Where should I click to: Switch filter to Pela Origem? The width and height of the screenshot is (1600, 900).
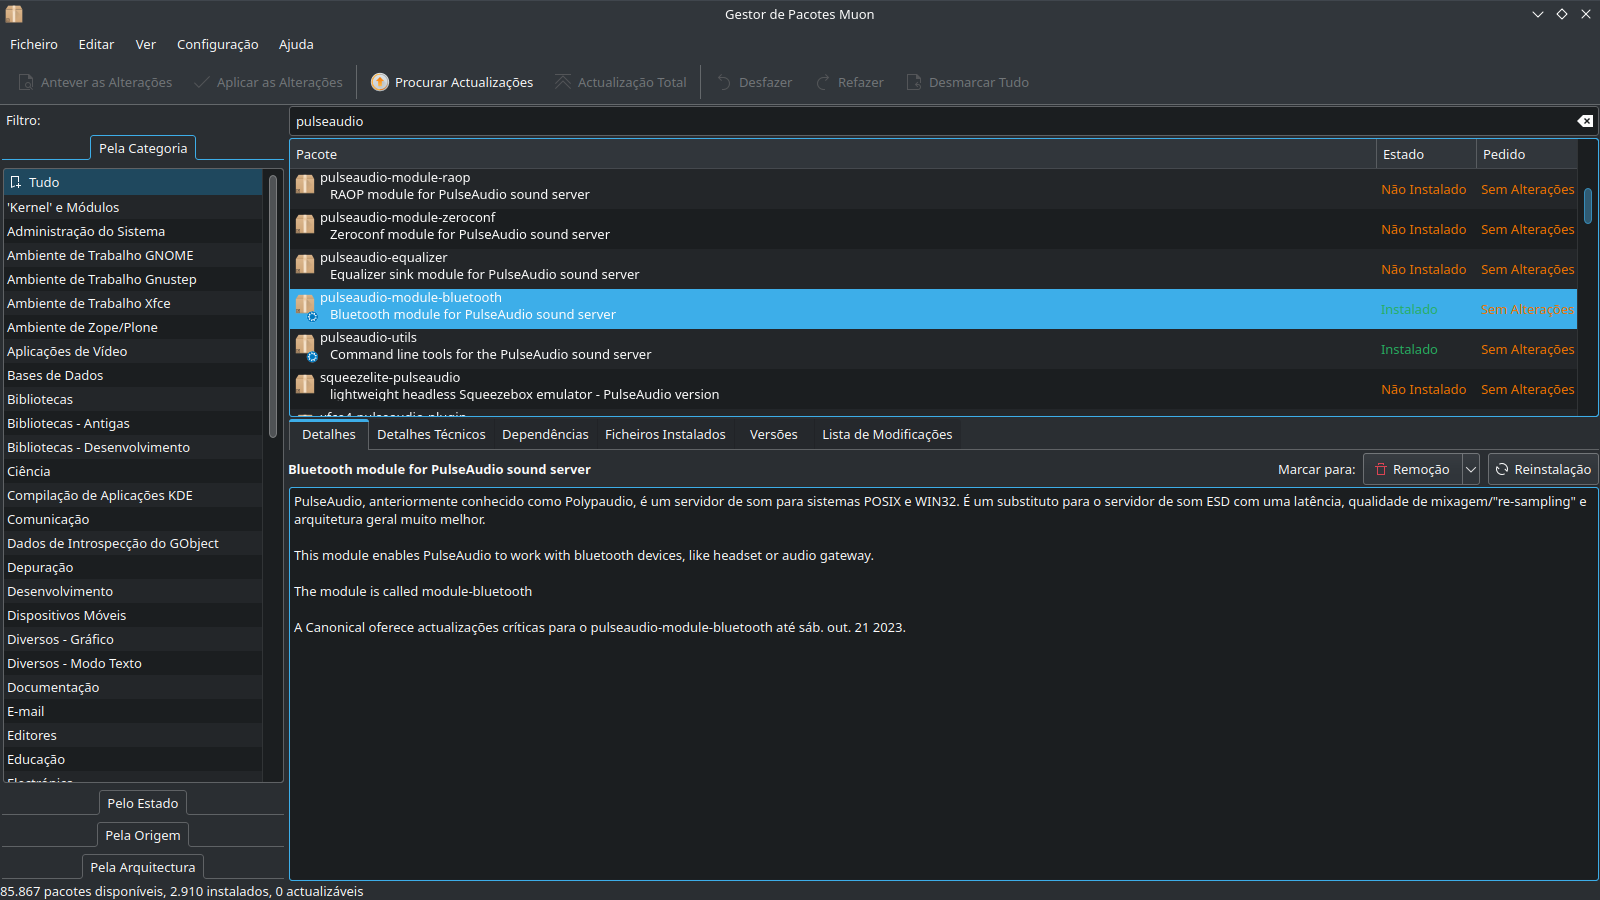coord(143,835)
